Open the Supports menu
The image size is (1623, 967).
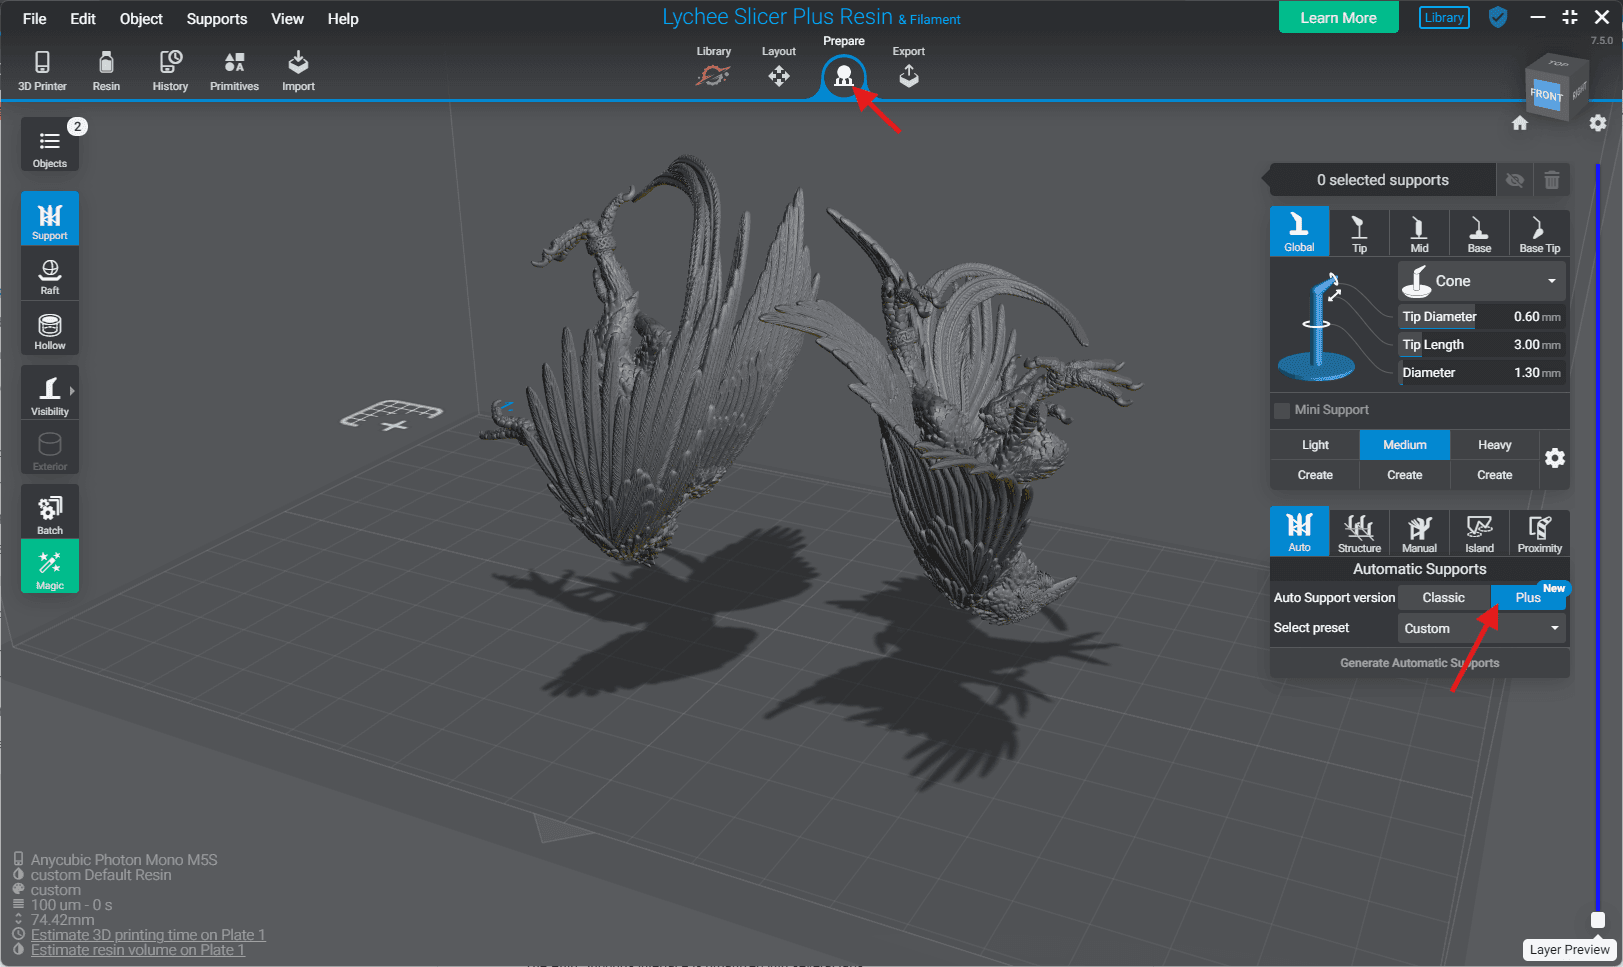pyautogui.click(x=216, y=19)
